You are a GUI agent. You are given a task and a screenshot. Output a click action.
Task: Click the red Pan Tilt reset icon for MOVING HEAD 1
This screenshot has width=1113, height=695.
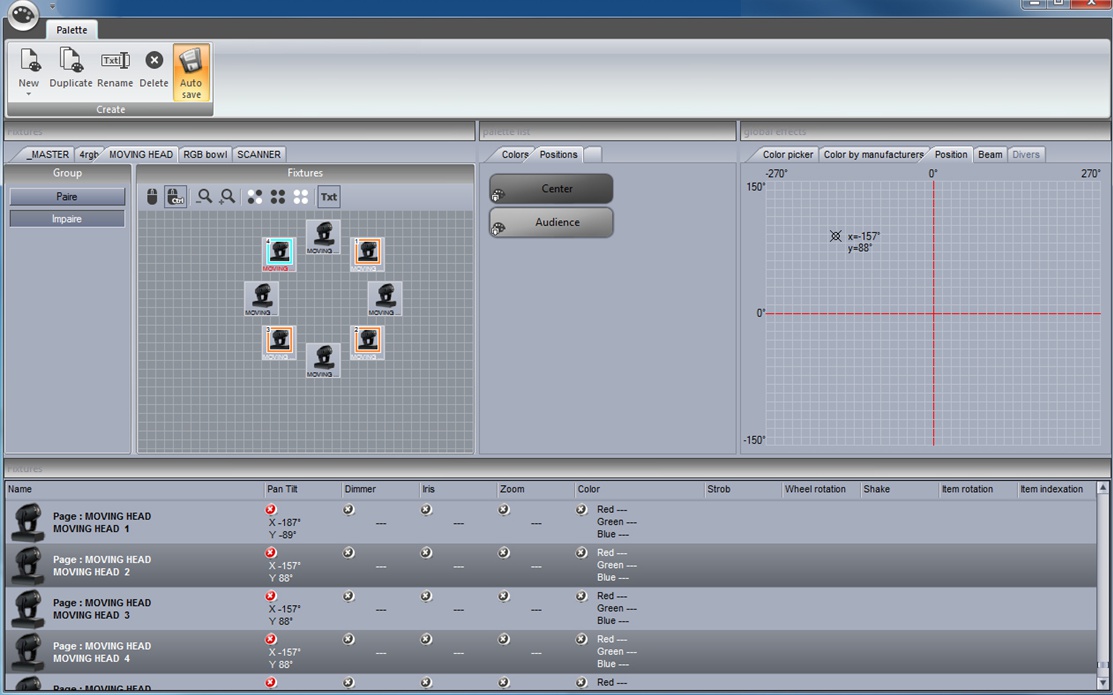point(271,510)
